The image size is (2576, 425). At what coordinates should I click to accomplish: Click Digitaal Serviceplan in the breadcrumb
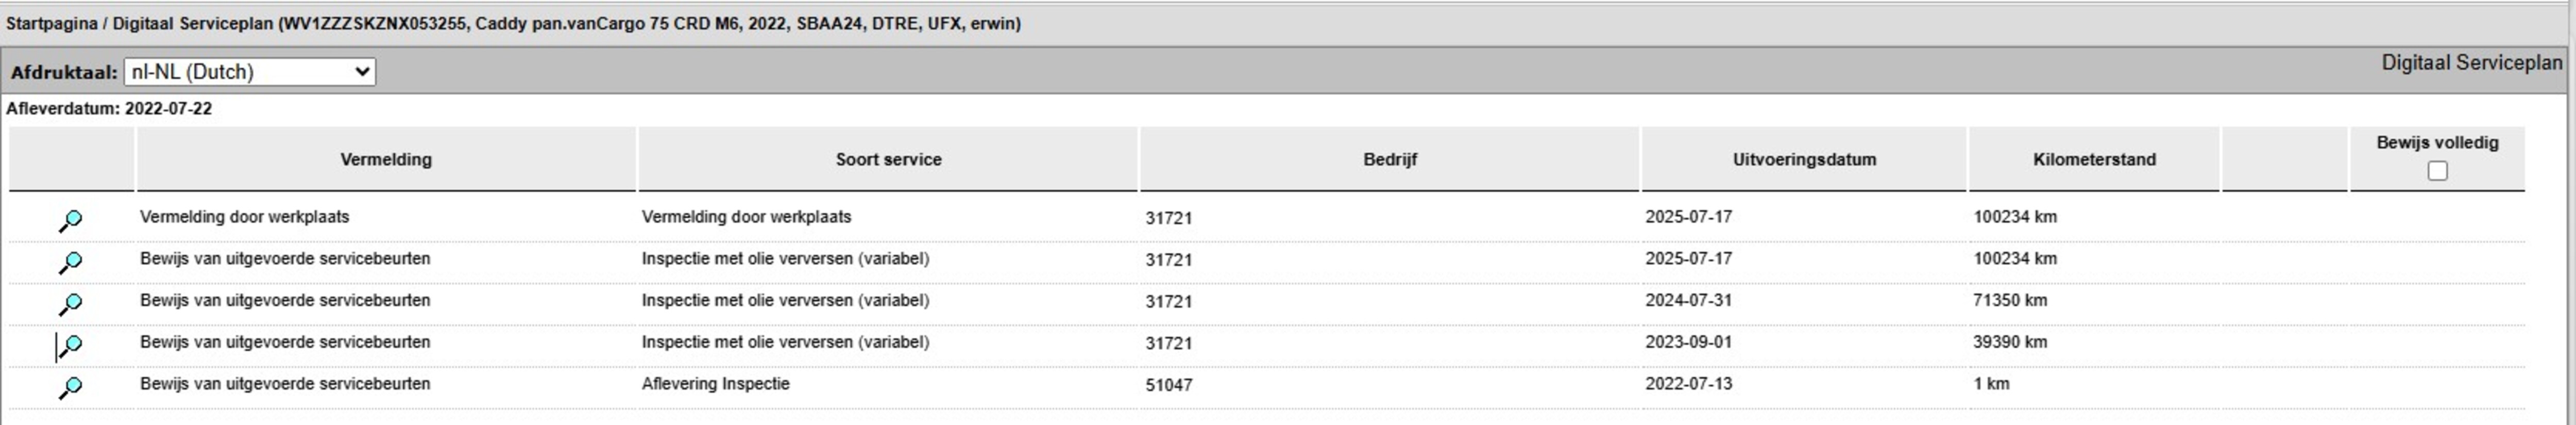click(192, 23)
